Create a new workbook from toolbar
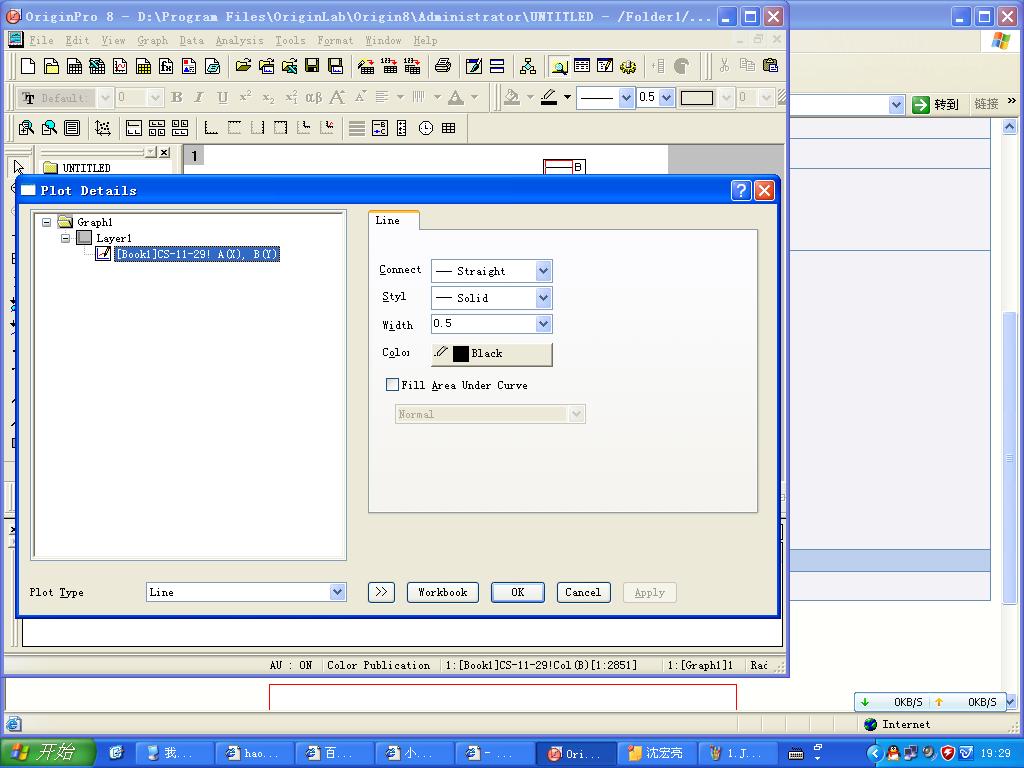1024x768 pixels. pos(74,66)
